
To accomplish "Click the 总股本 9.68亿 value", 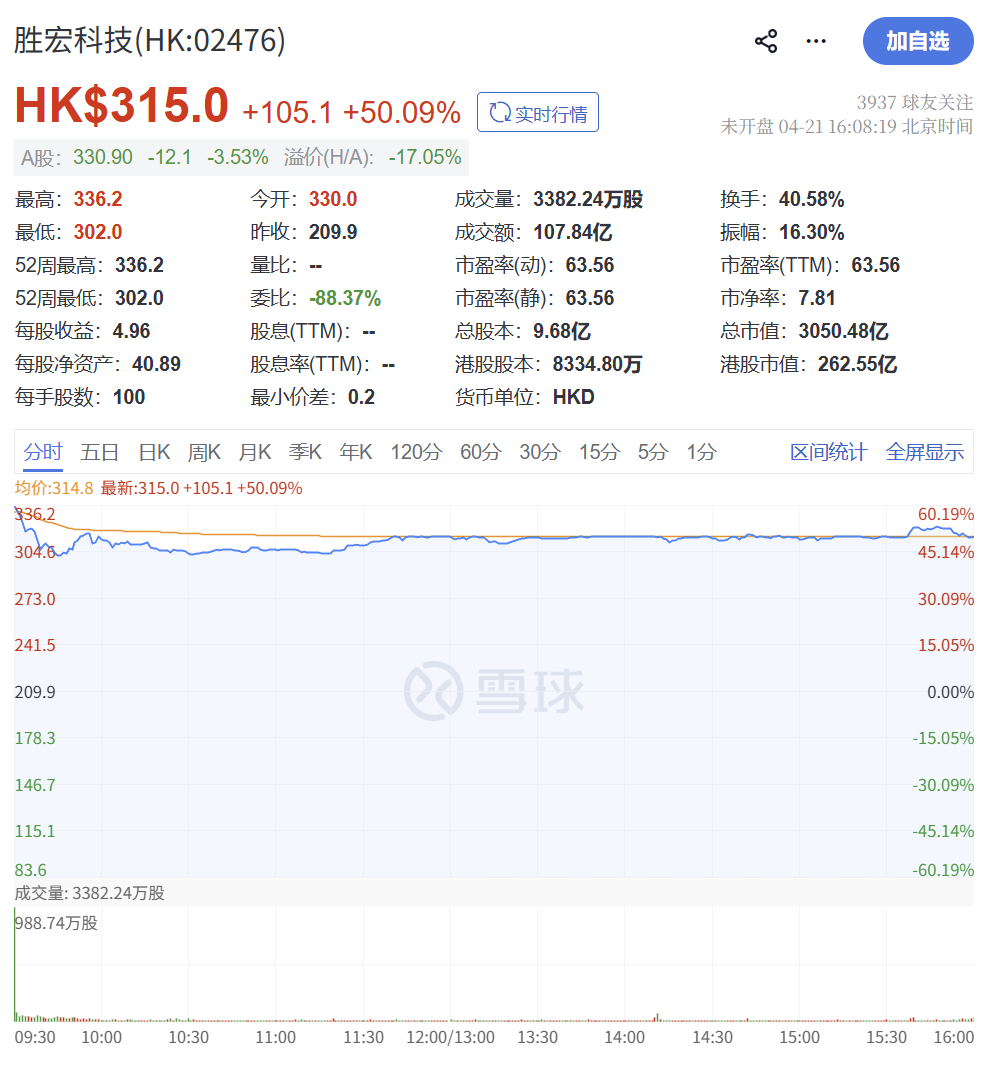I will (x=562, y=331).
